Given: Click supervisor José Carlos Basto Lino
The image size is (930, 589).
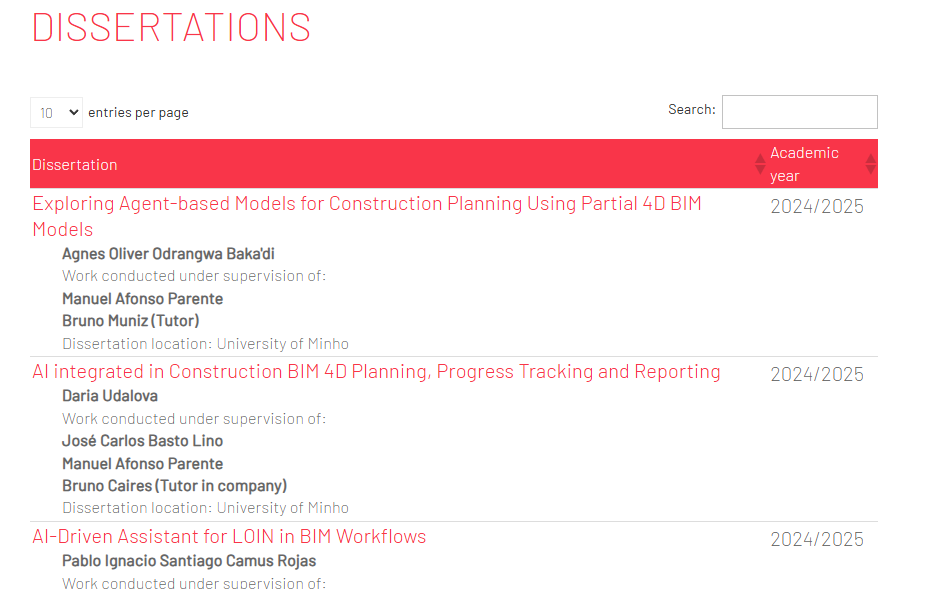Looking at the screenshot, I should pos(142,441).
